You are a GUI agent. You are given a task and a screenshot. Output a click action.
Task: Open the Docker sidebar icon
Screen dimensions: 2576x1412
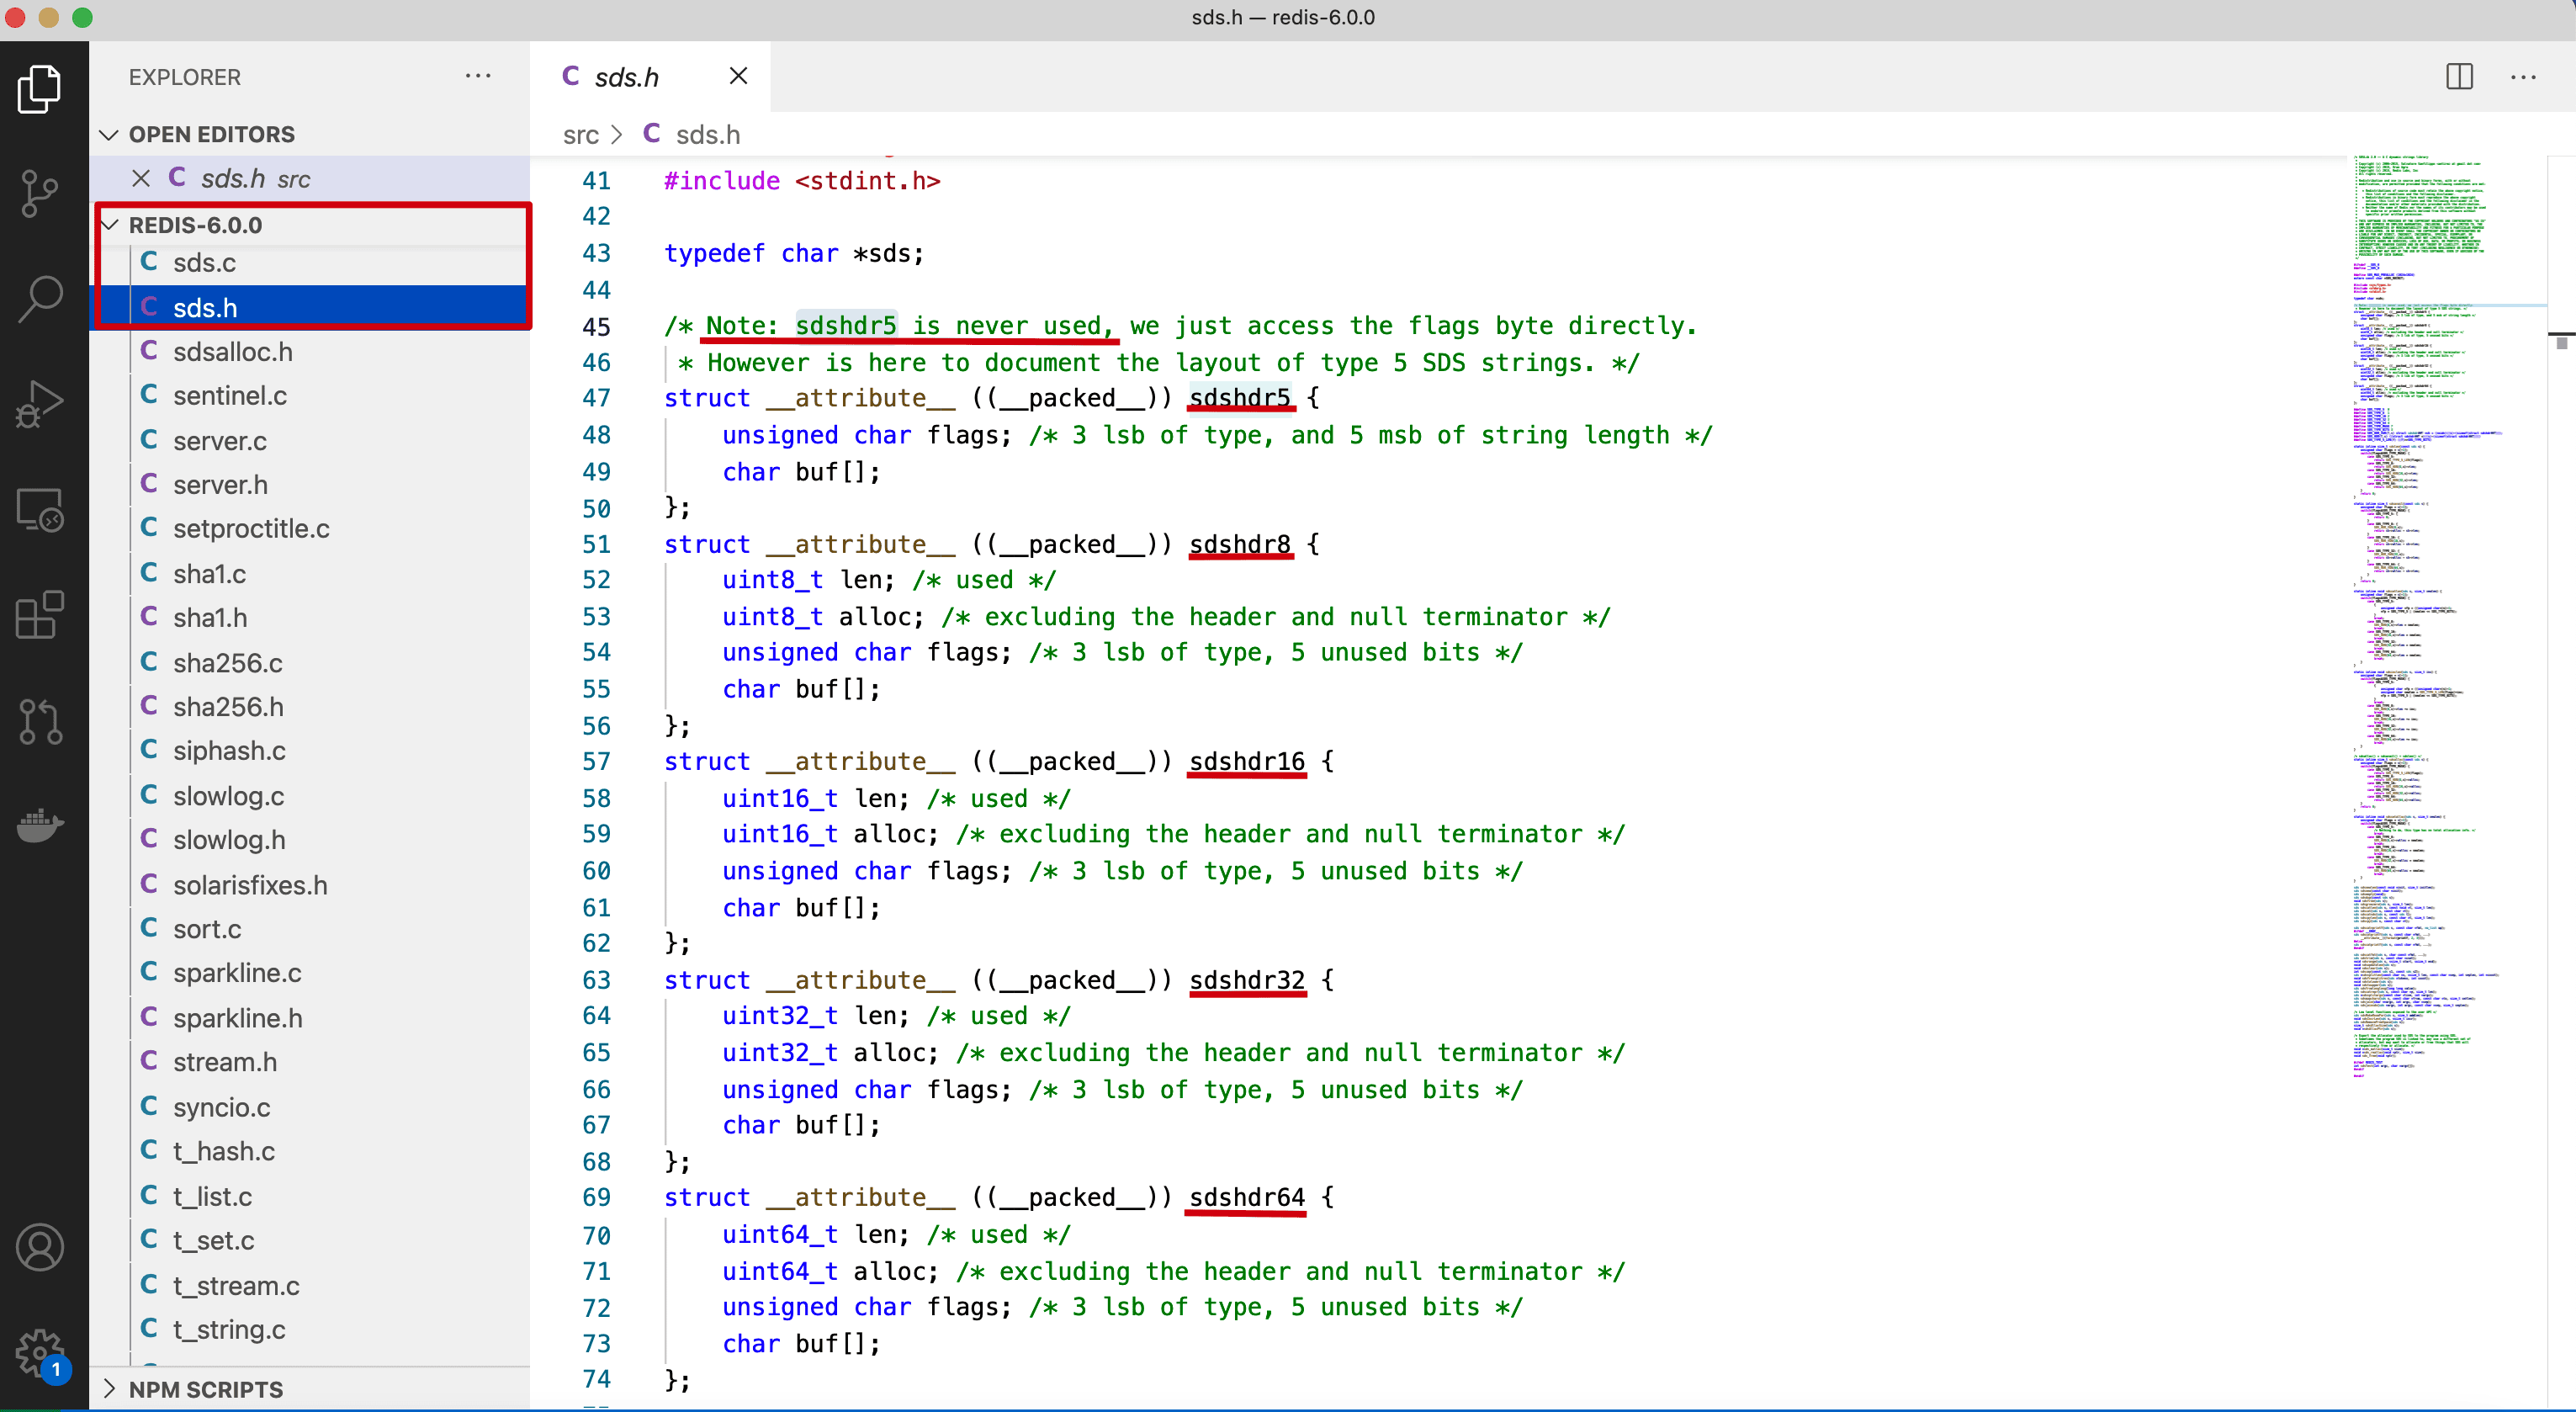[40, 825]
